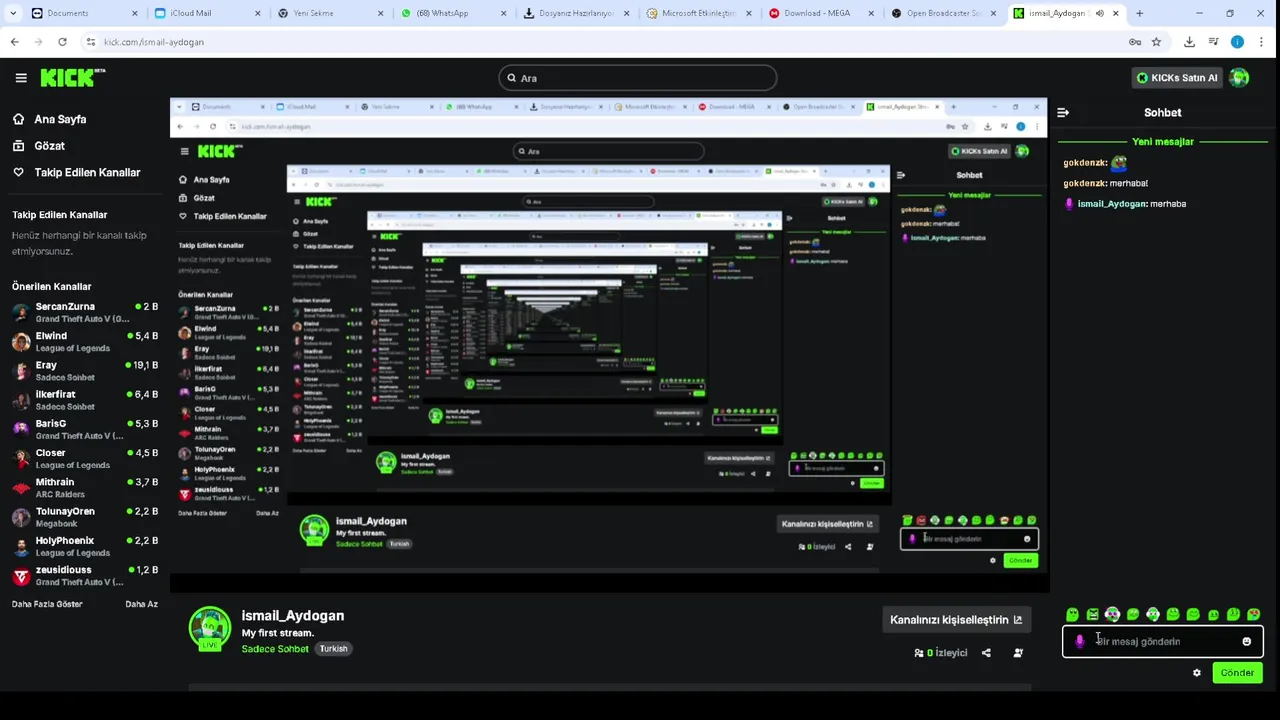Click the Turkish language tag

333,649
